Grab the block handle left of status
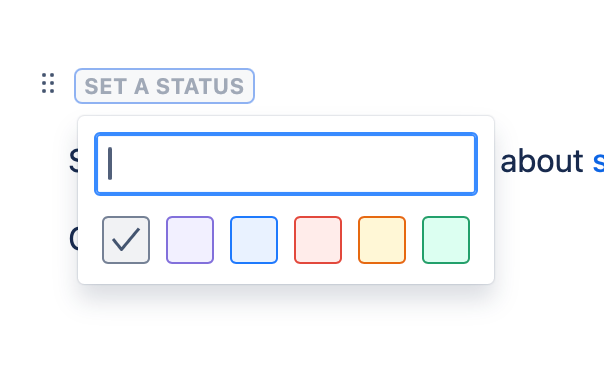Viewport: 604px width, 378px height. click(x=48, y=83)
